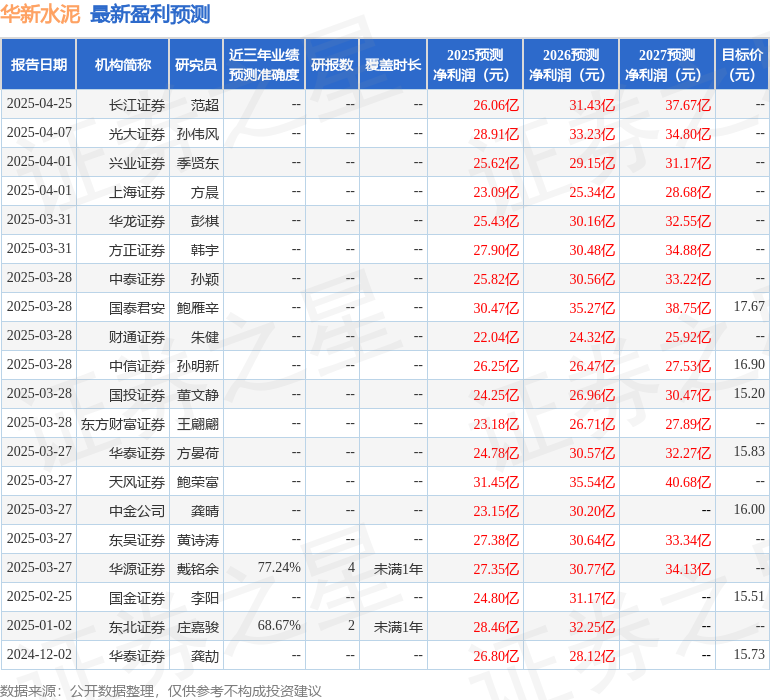
Task: Click researcher name 鲍雁辛
Action: [198, 308]
